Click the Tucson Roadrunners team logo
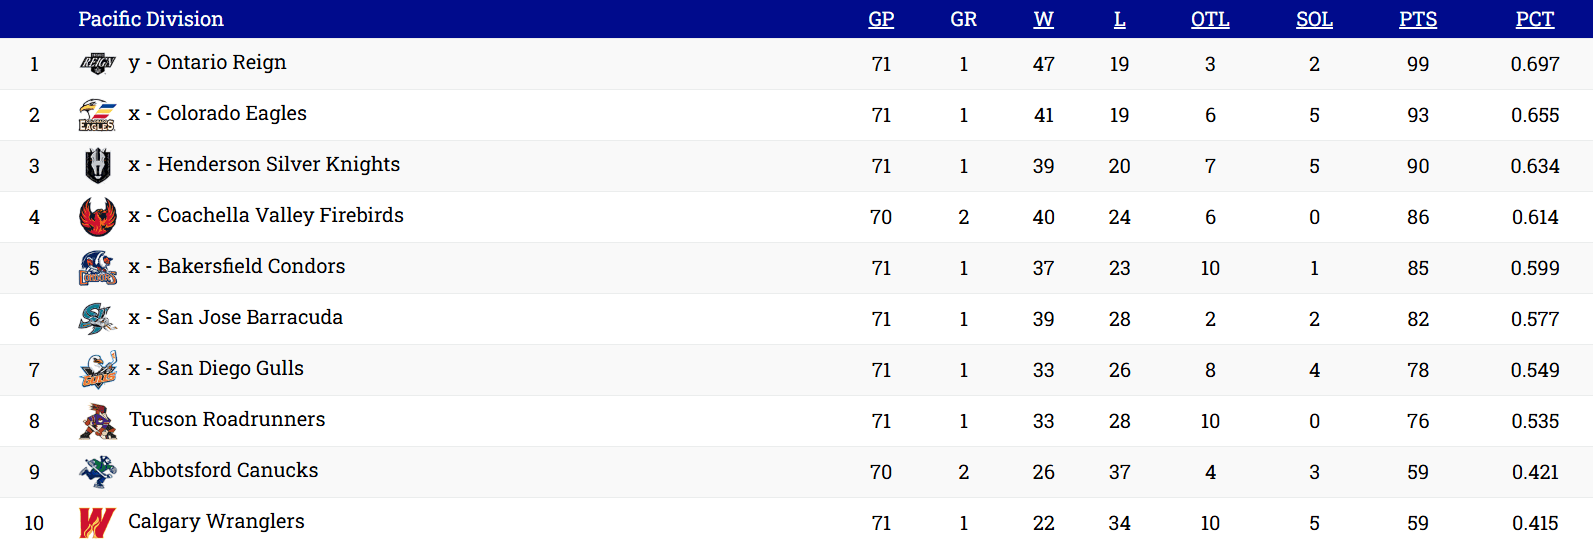Viewport: 1593px width, 547px height. point(97,421)
